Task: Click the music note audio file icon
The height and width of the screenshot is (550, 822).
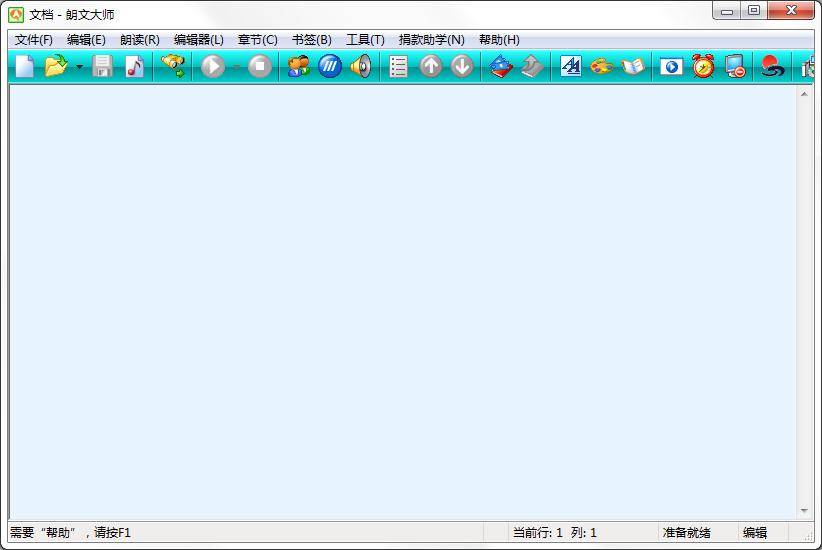Action: coord(134,67)
